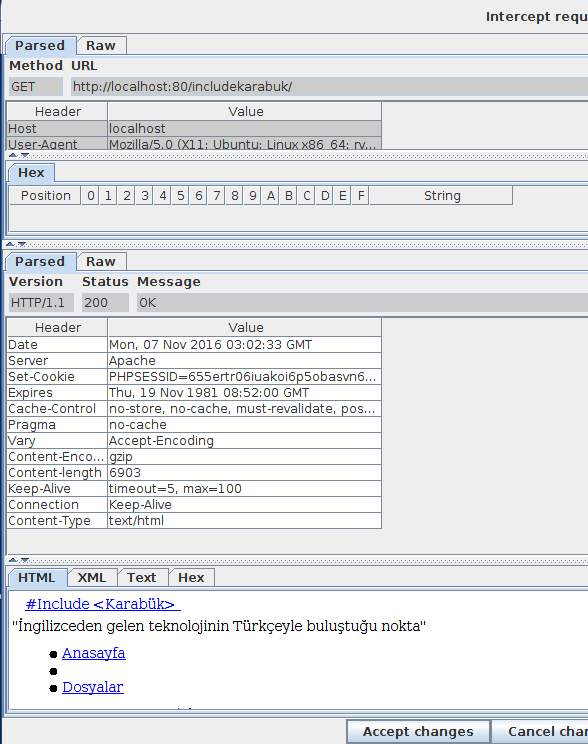Click the Accept changes button
This screenshot has width=588, height=744.
click(418, 732)
